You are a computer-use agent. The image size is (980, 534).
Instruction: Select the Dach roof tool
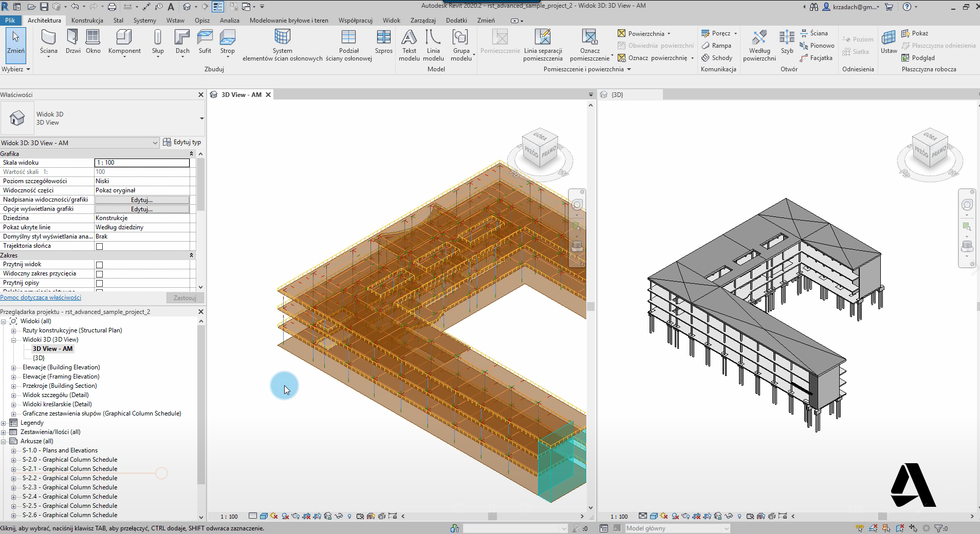pos(182,42)
